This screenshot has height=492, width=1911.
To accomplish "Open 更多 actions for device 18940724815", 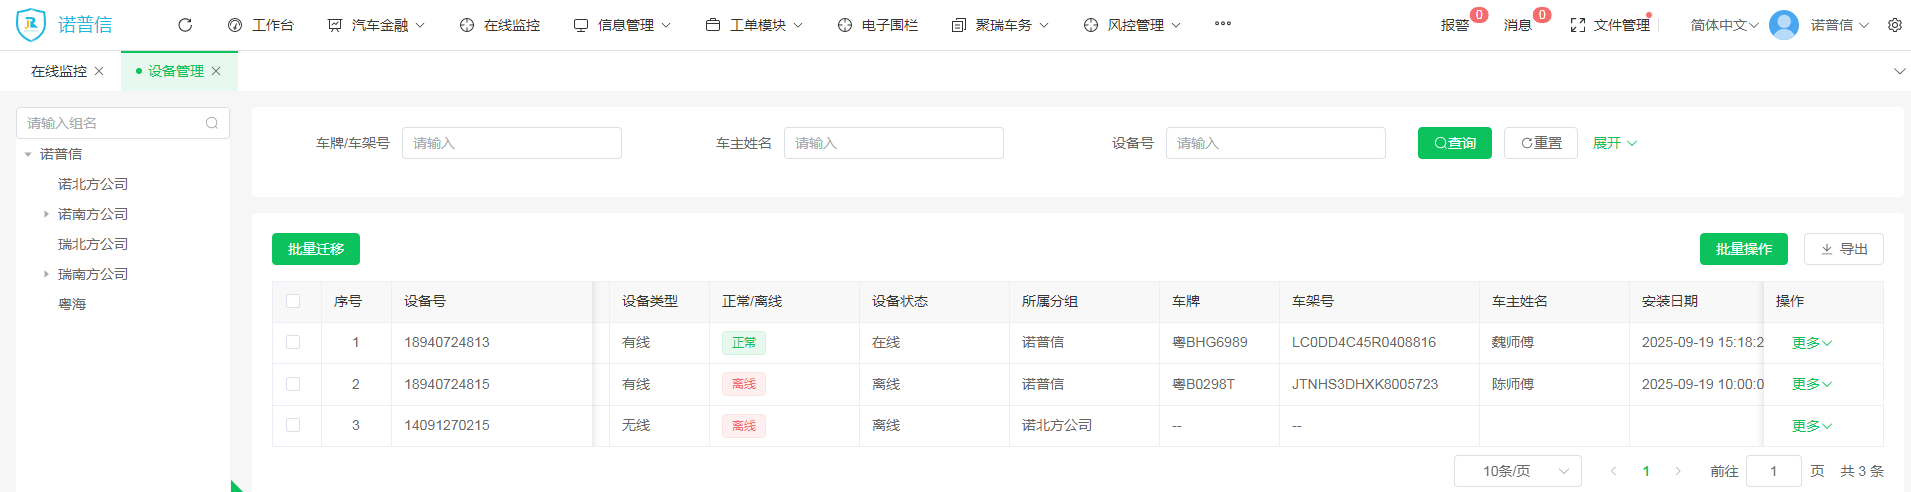I will tap(1811, 384).
